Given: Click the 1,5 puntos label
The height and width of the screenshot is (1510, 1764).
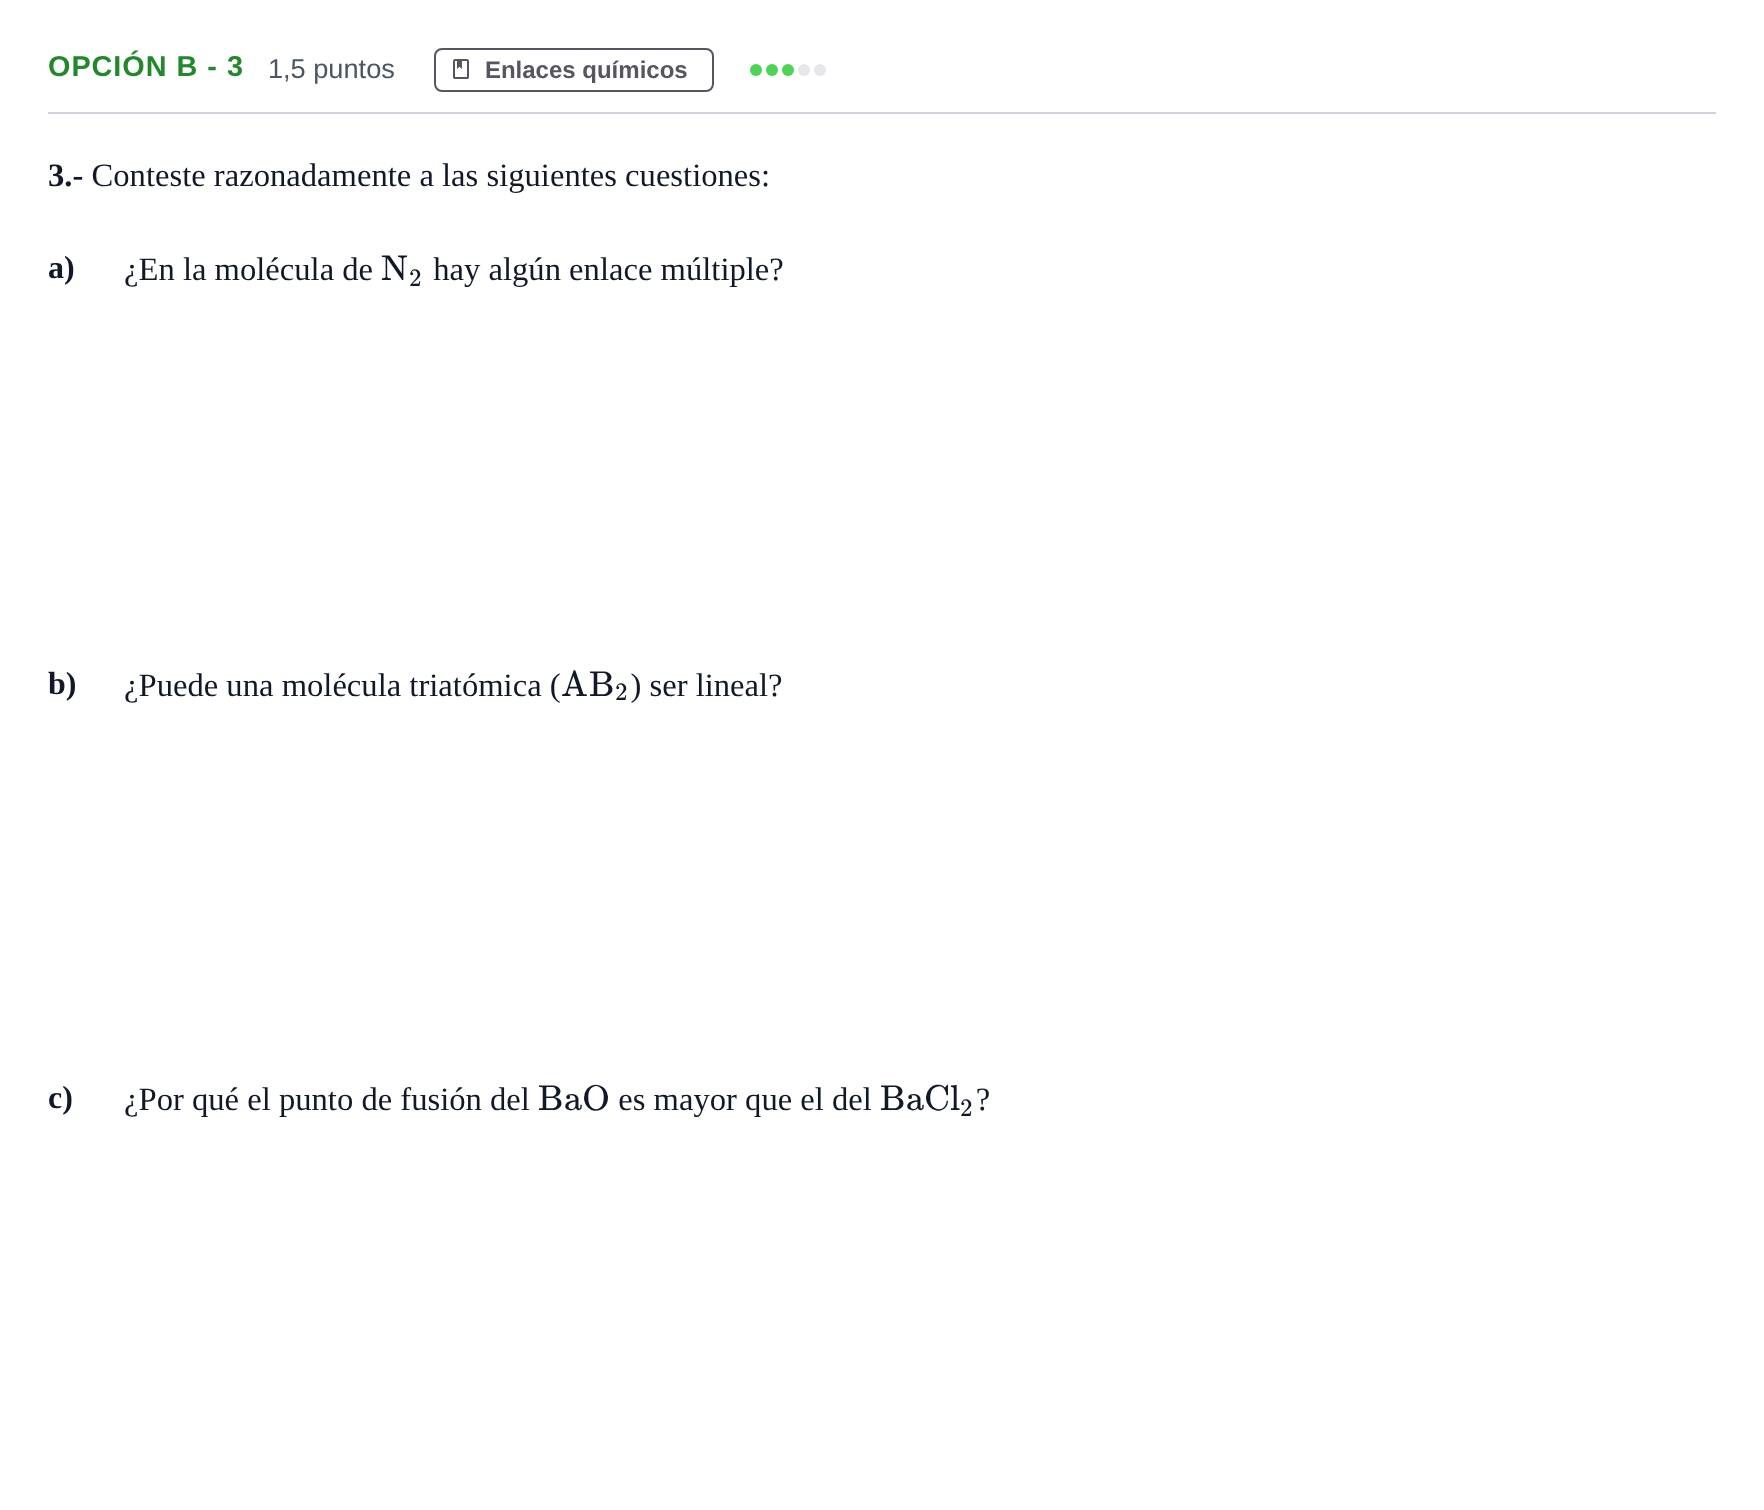Looking at the screenshot, I should tap(331, 69).
